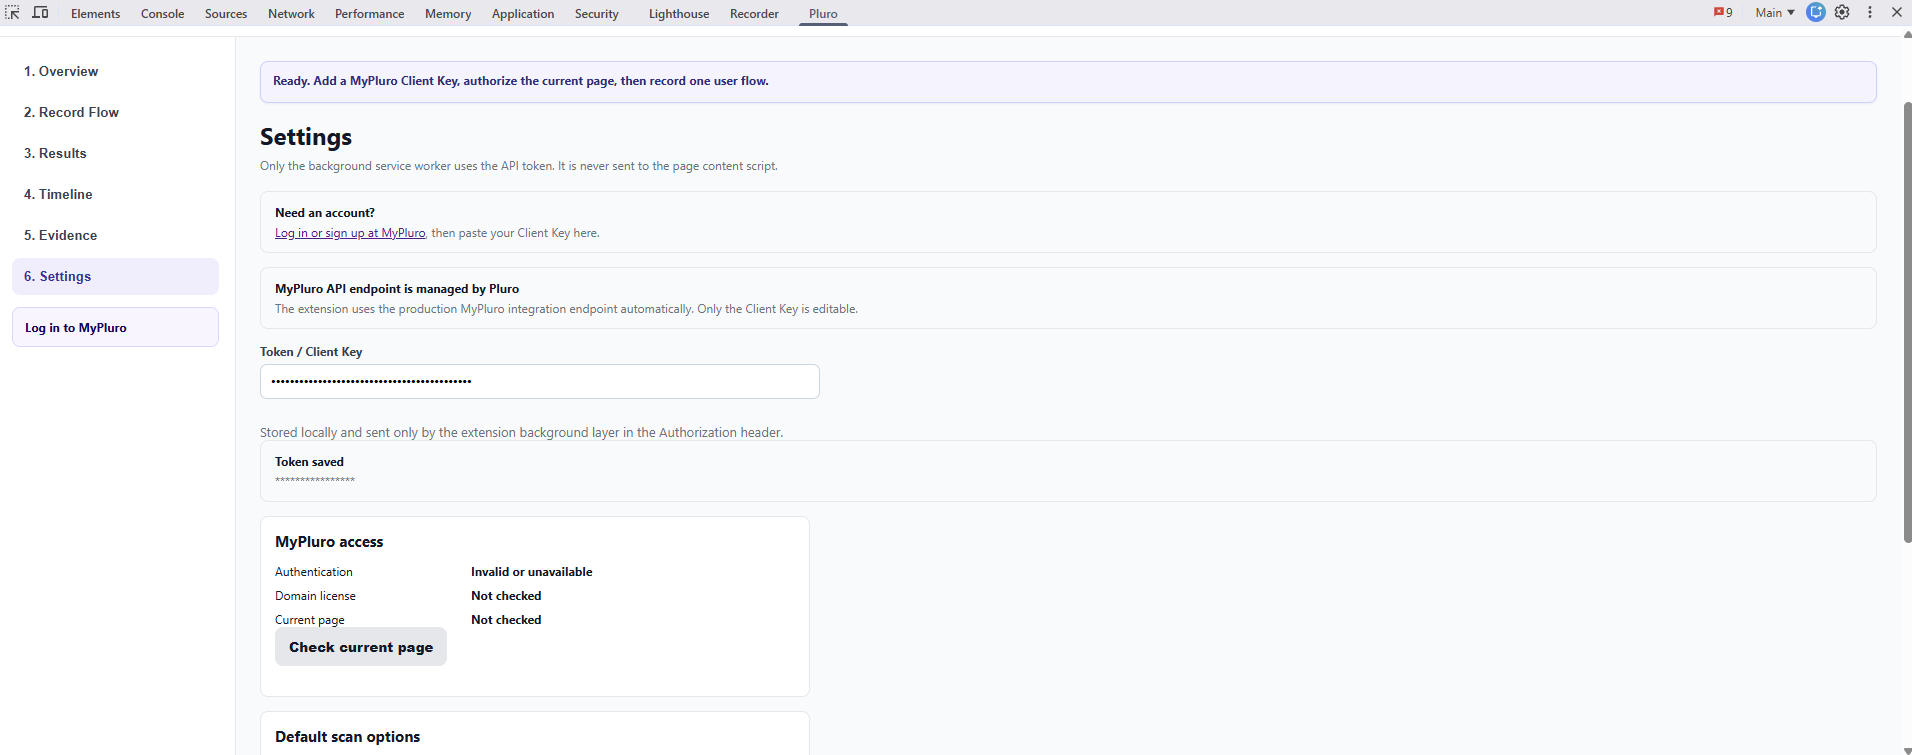Activate the inspect element picker icon

point(13,13)
